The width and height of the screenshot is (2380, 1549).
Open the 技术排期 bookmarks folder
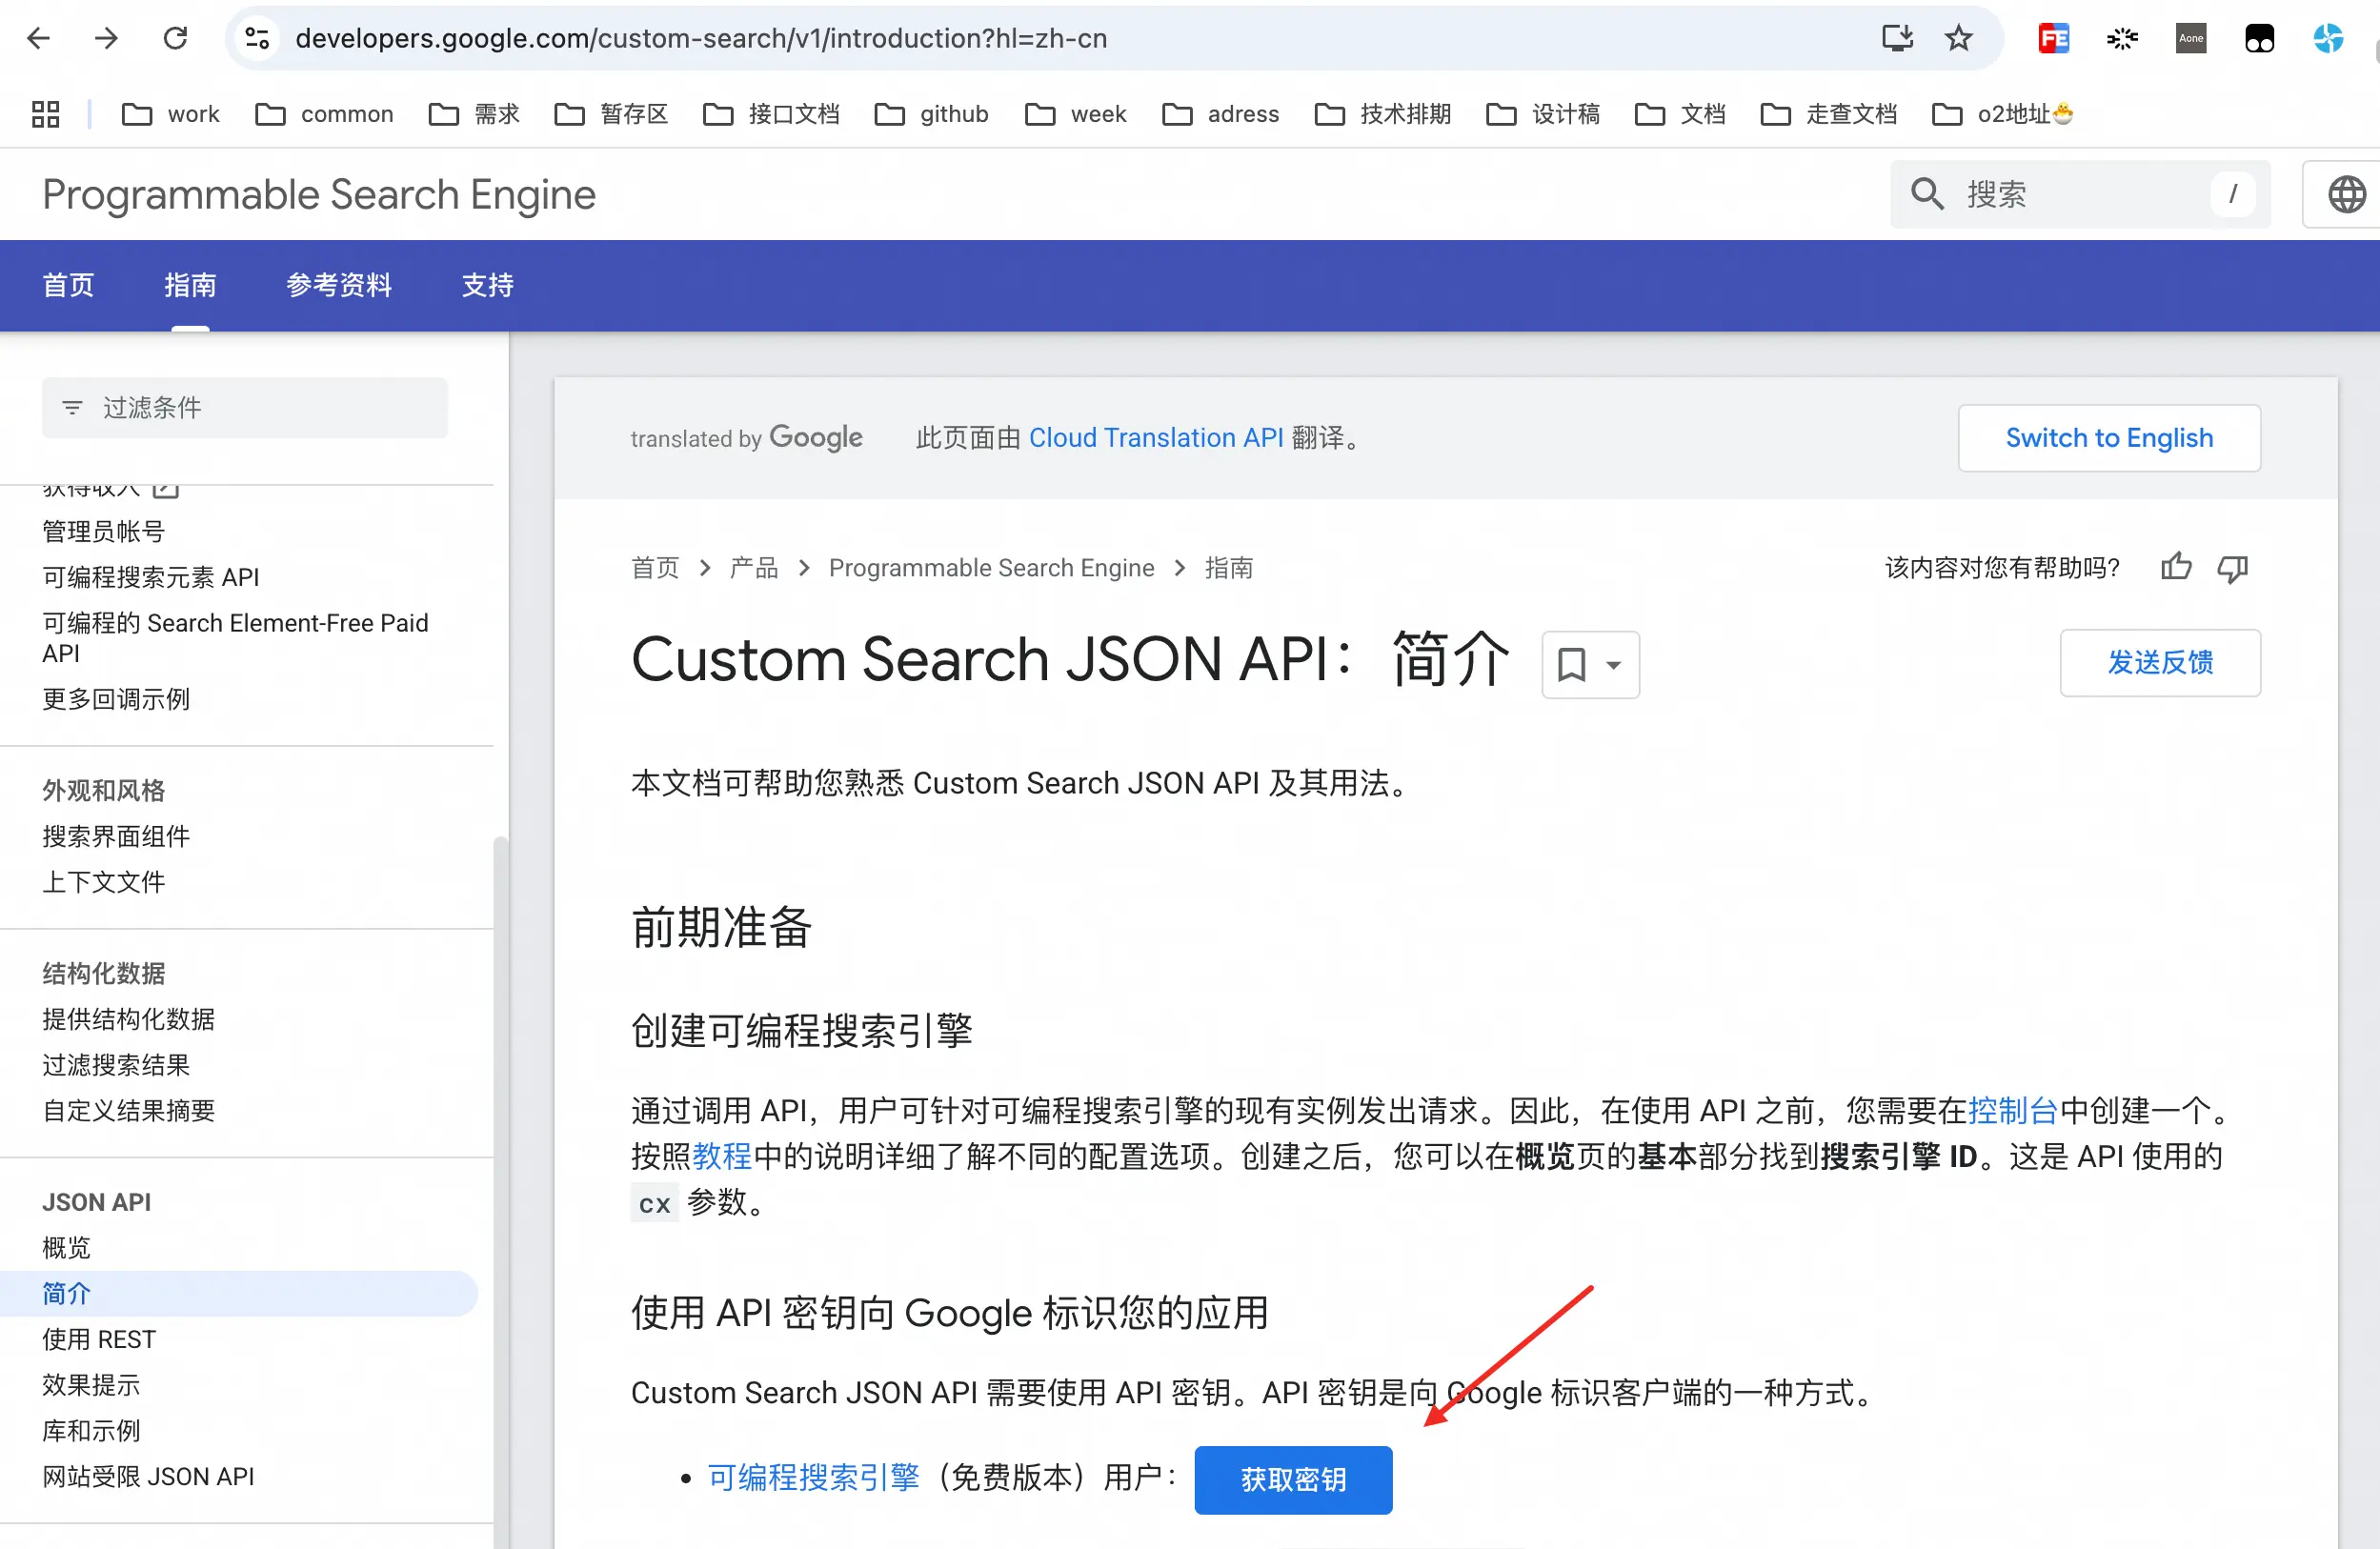pos(1383,114)
